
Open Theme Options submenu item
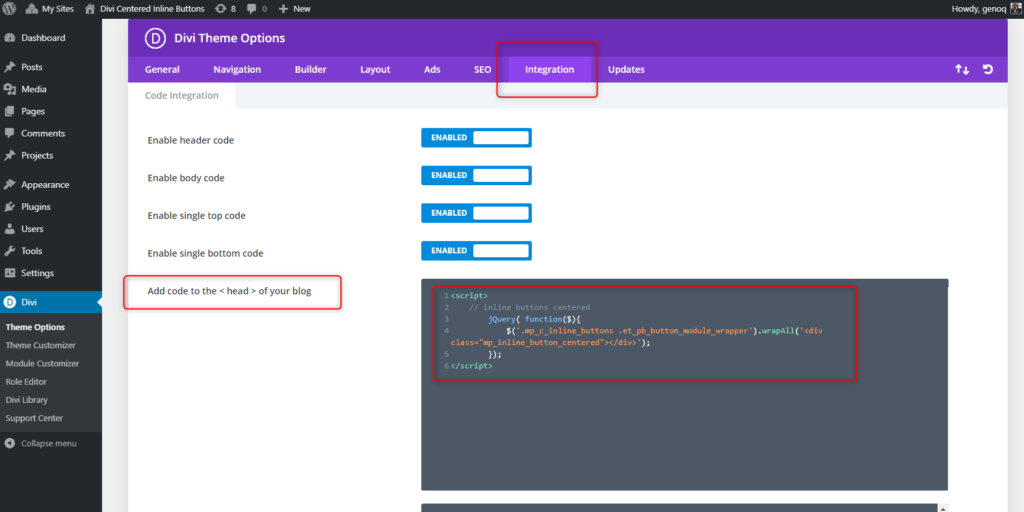(x=35, y=327)
